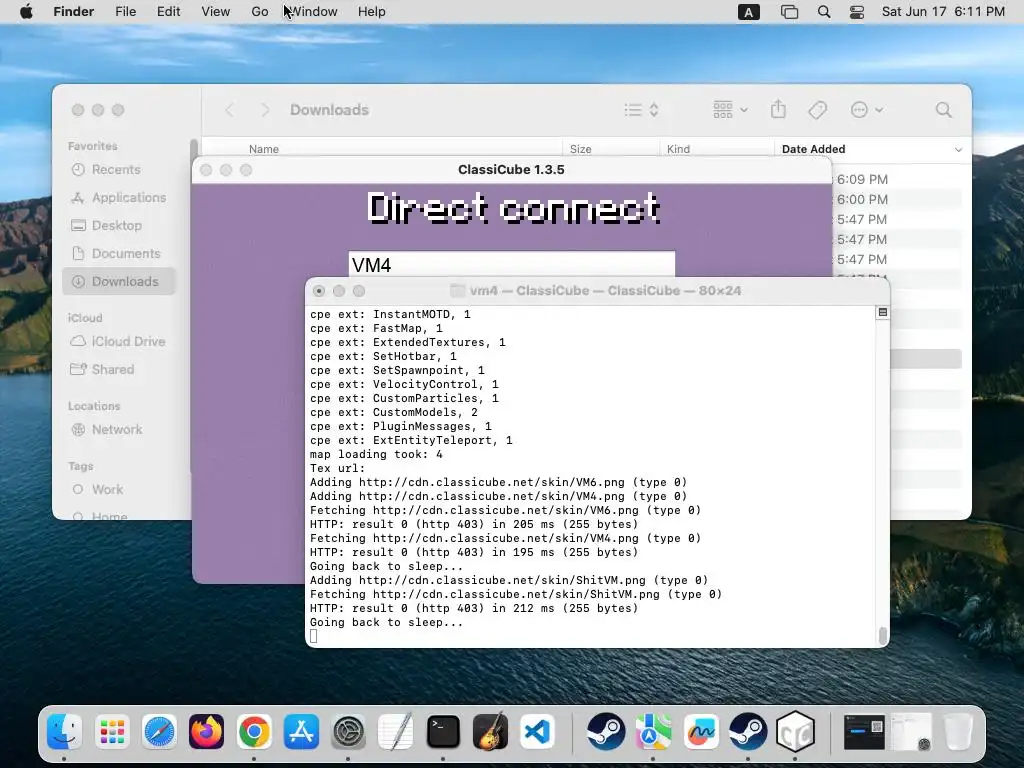
Task: Open Finder from the dock
Action: coord(65,731)
